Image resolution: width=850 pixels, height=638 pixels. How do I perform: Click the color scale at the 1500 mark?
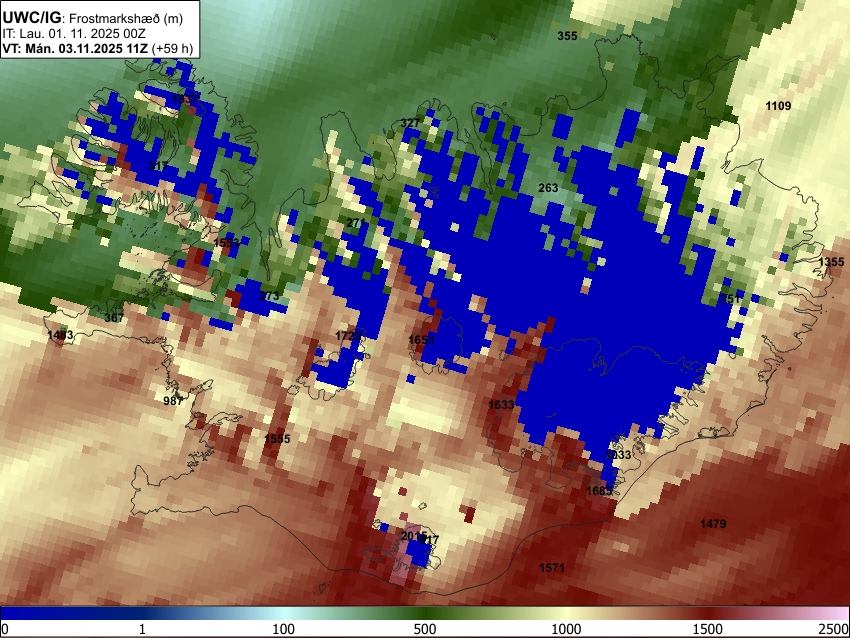[708, 613]
